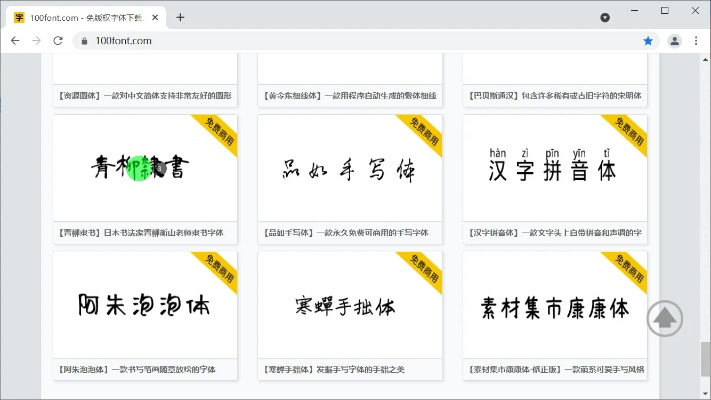Open the 素材集市康康体 font preview
The height and width of the screenshot is (400, 711).
pos(555,305)
